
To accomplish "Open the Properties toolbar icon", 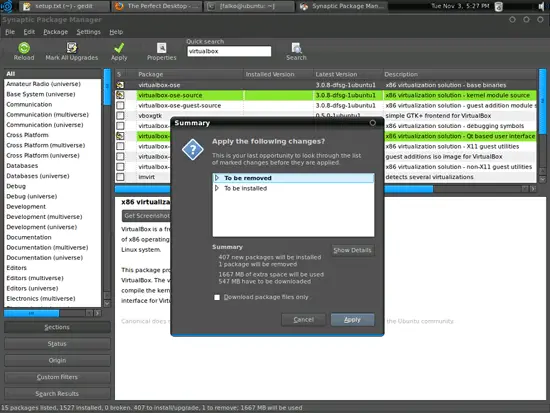I will pos(161,48).
